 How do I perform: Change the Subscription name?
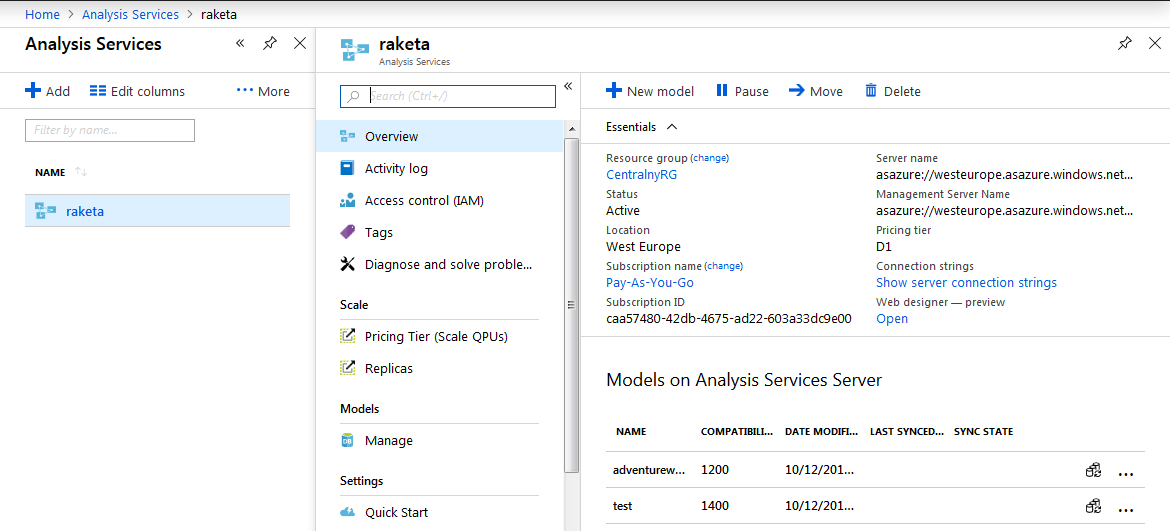pos(725,266)
